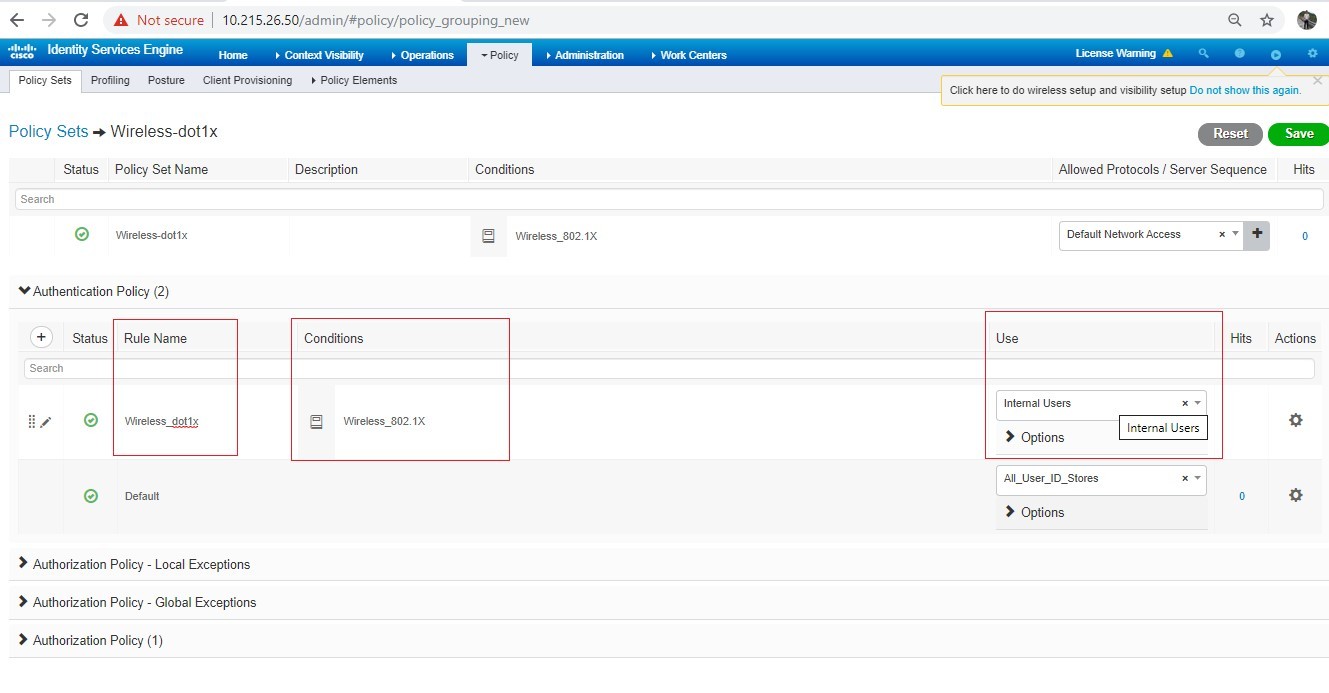Open the ISE help icon

pos(1240,54)
